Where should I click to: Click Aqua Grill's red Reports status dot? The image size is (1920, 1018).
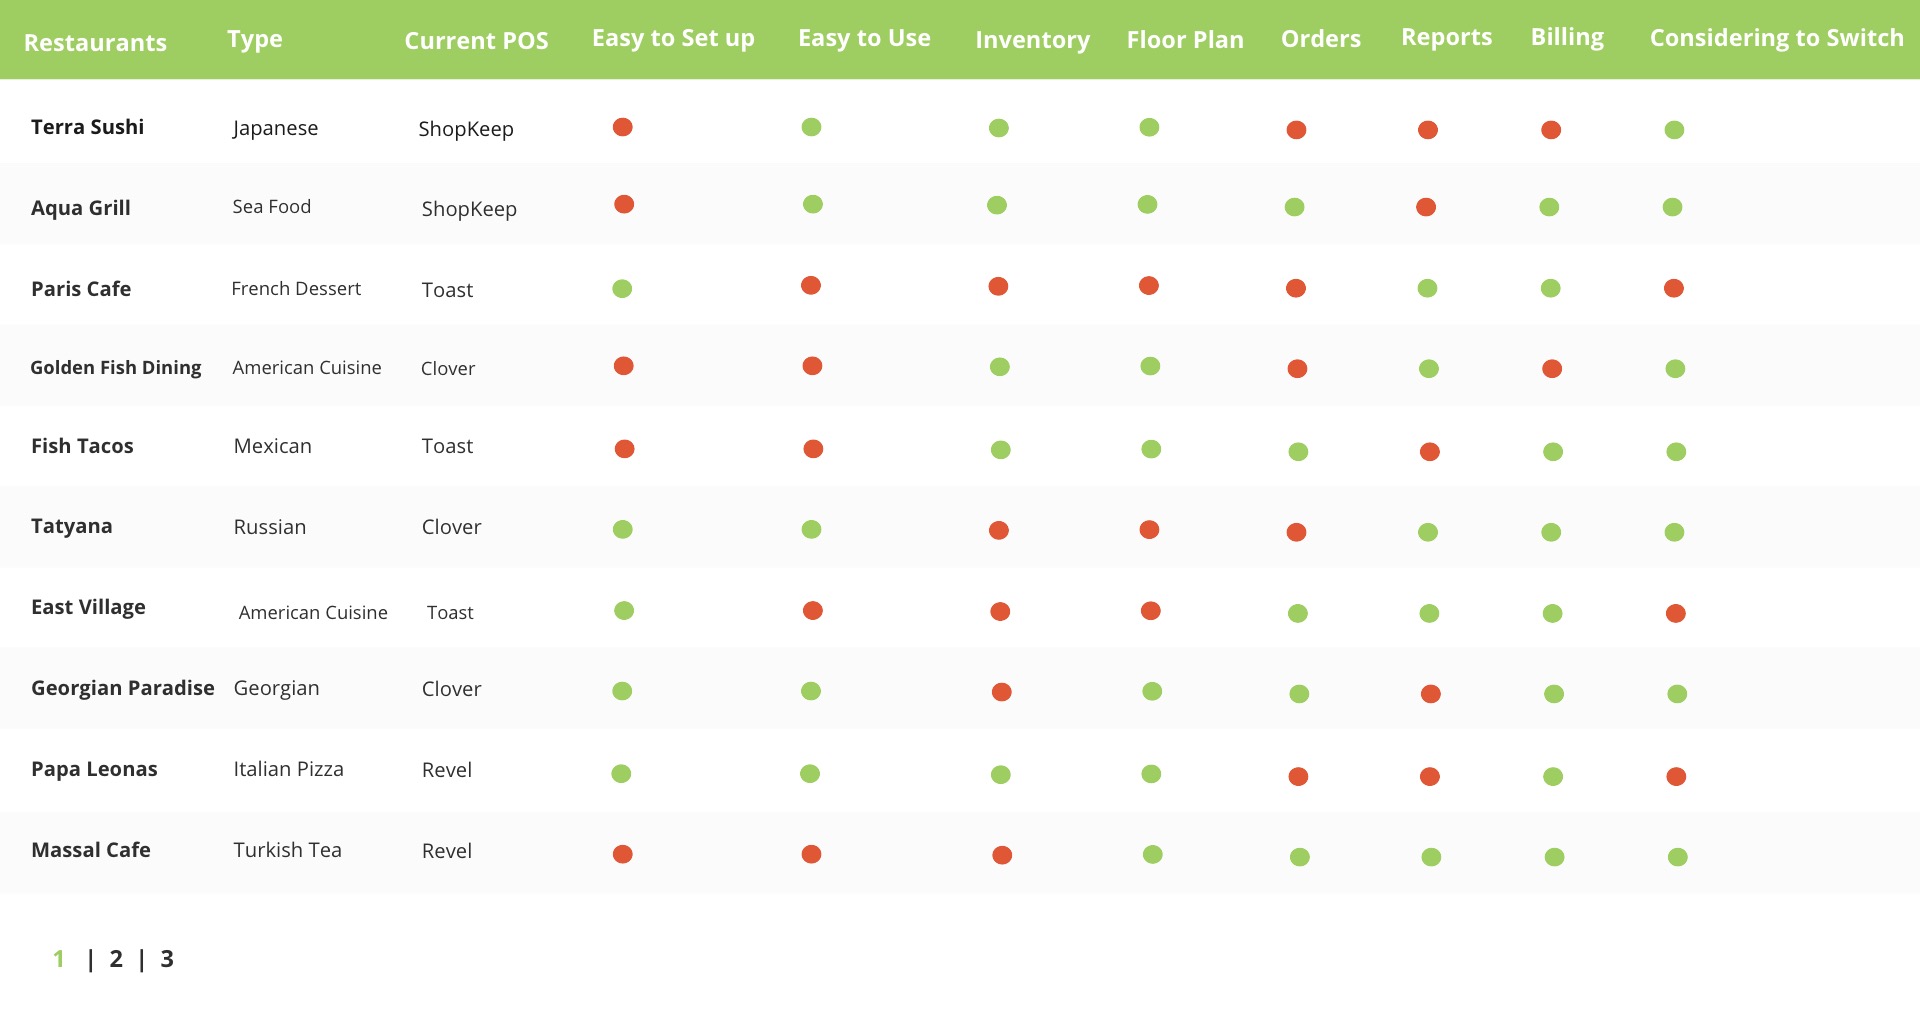[1426, 207]
